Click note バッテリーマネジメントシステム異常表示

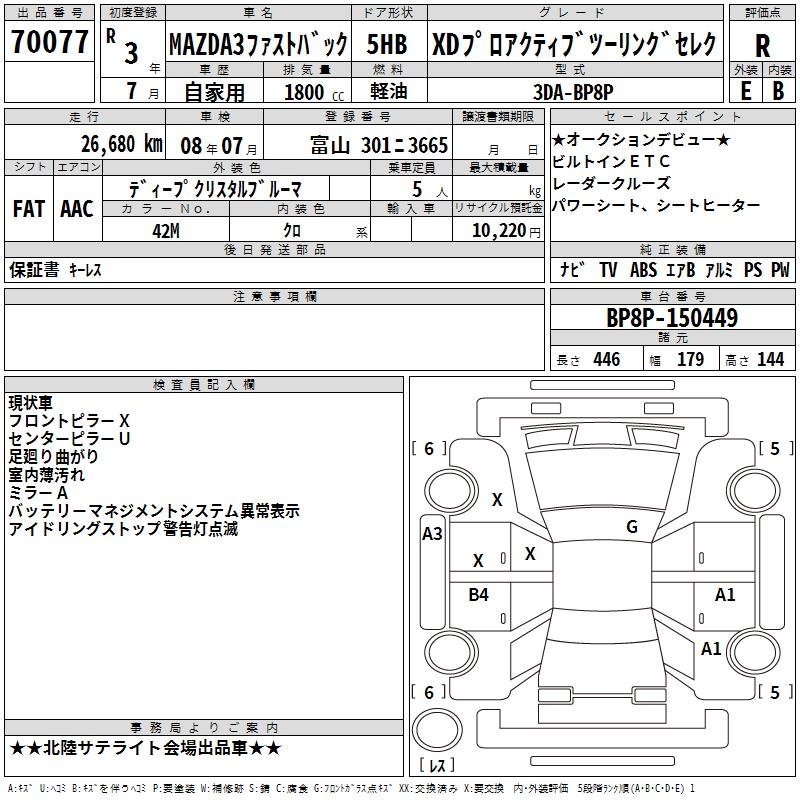(154, 511)
